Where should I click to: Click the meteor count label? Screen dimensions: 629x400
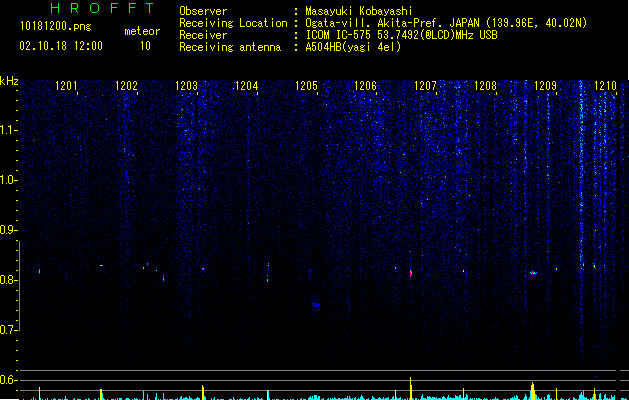pyautogui.click(x=142, y=31)
